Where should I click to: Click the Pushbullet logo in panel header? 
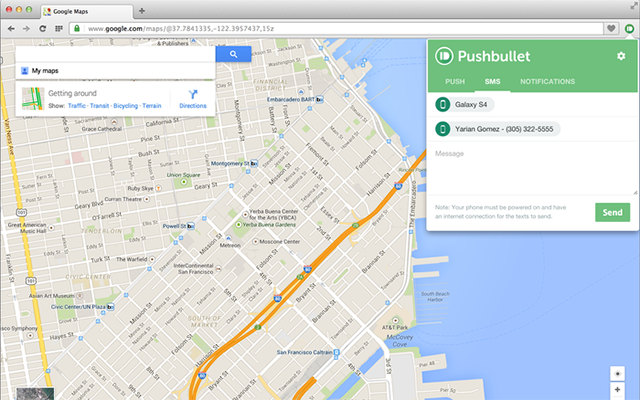tap(444, 56)
